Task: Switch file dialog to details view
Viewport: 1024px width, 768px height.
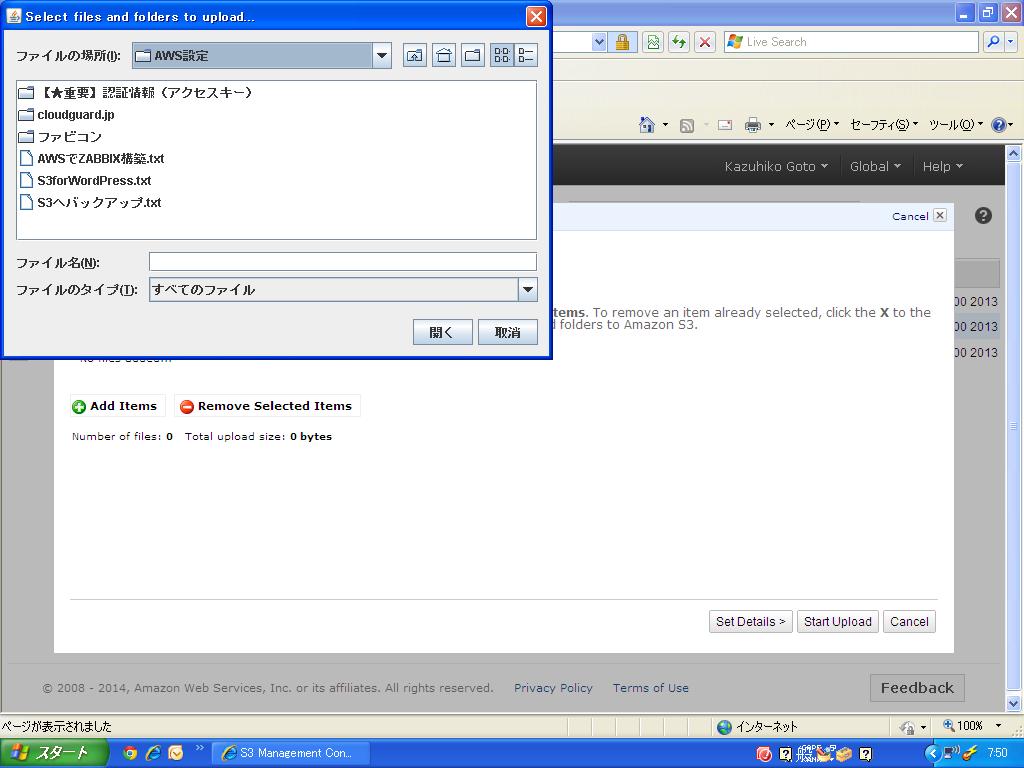Action: click(526, 56)
